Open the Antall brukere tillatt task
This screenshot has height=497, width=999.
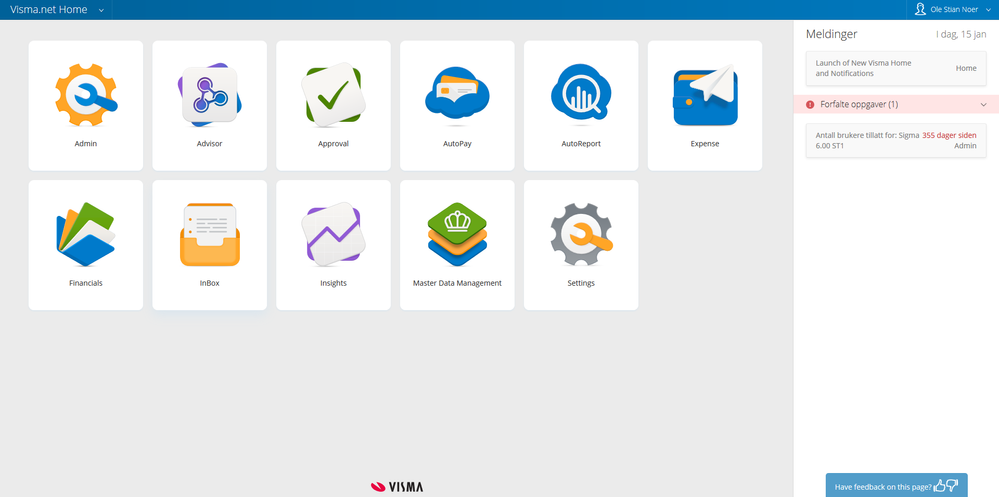pos(896,141)
